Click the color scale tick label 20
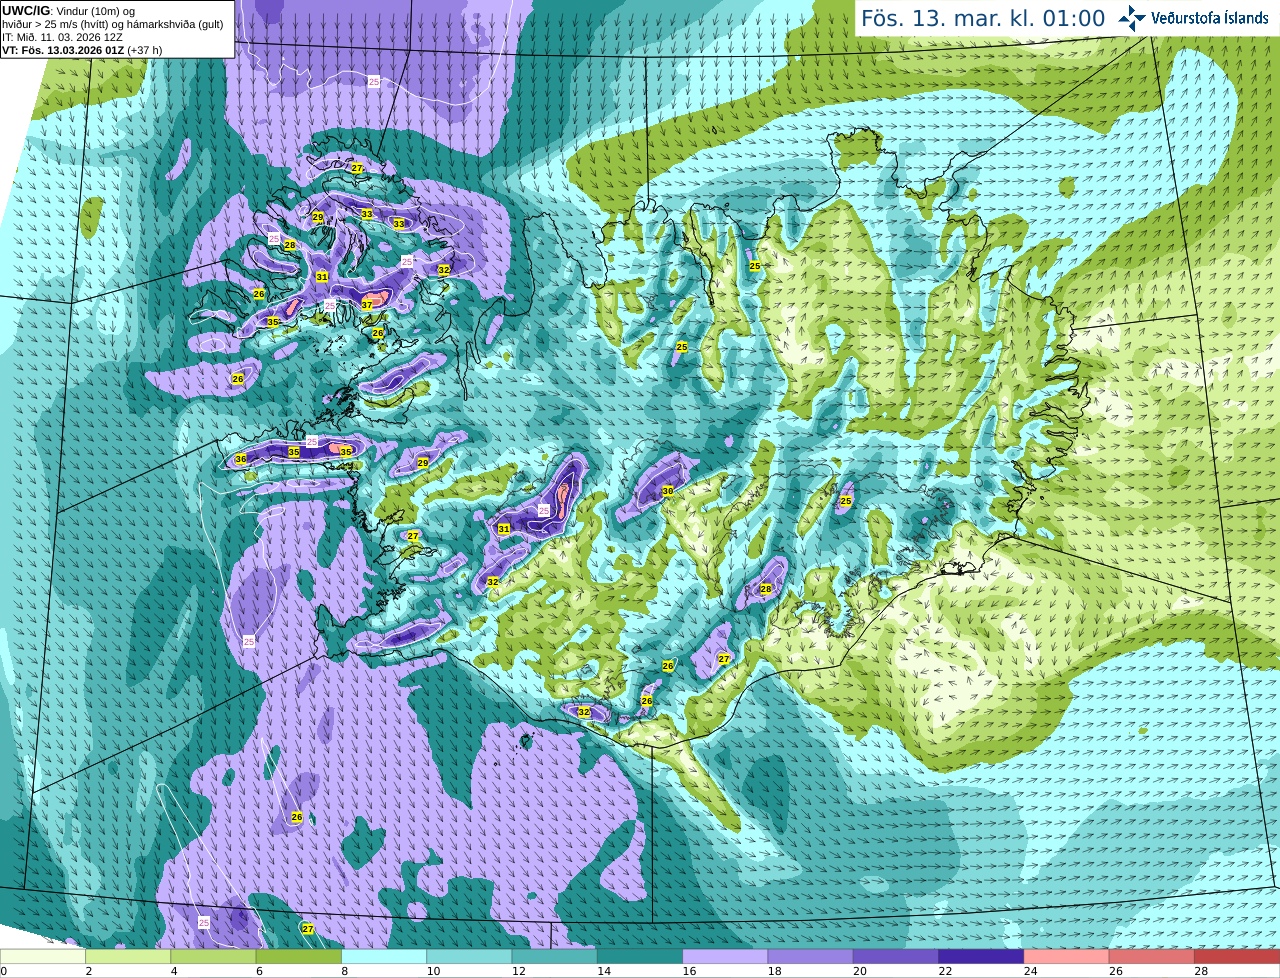 point(860,971)
